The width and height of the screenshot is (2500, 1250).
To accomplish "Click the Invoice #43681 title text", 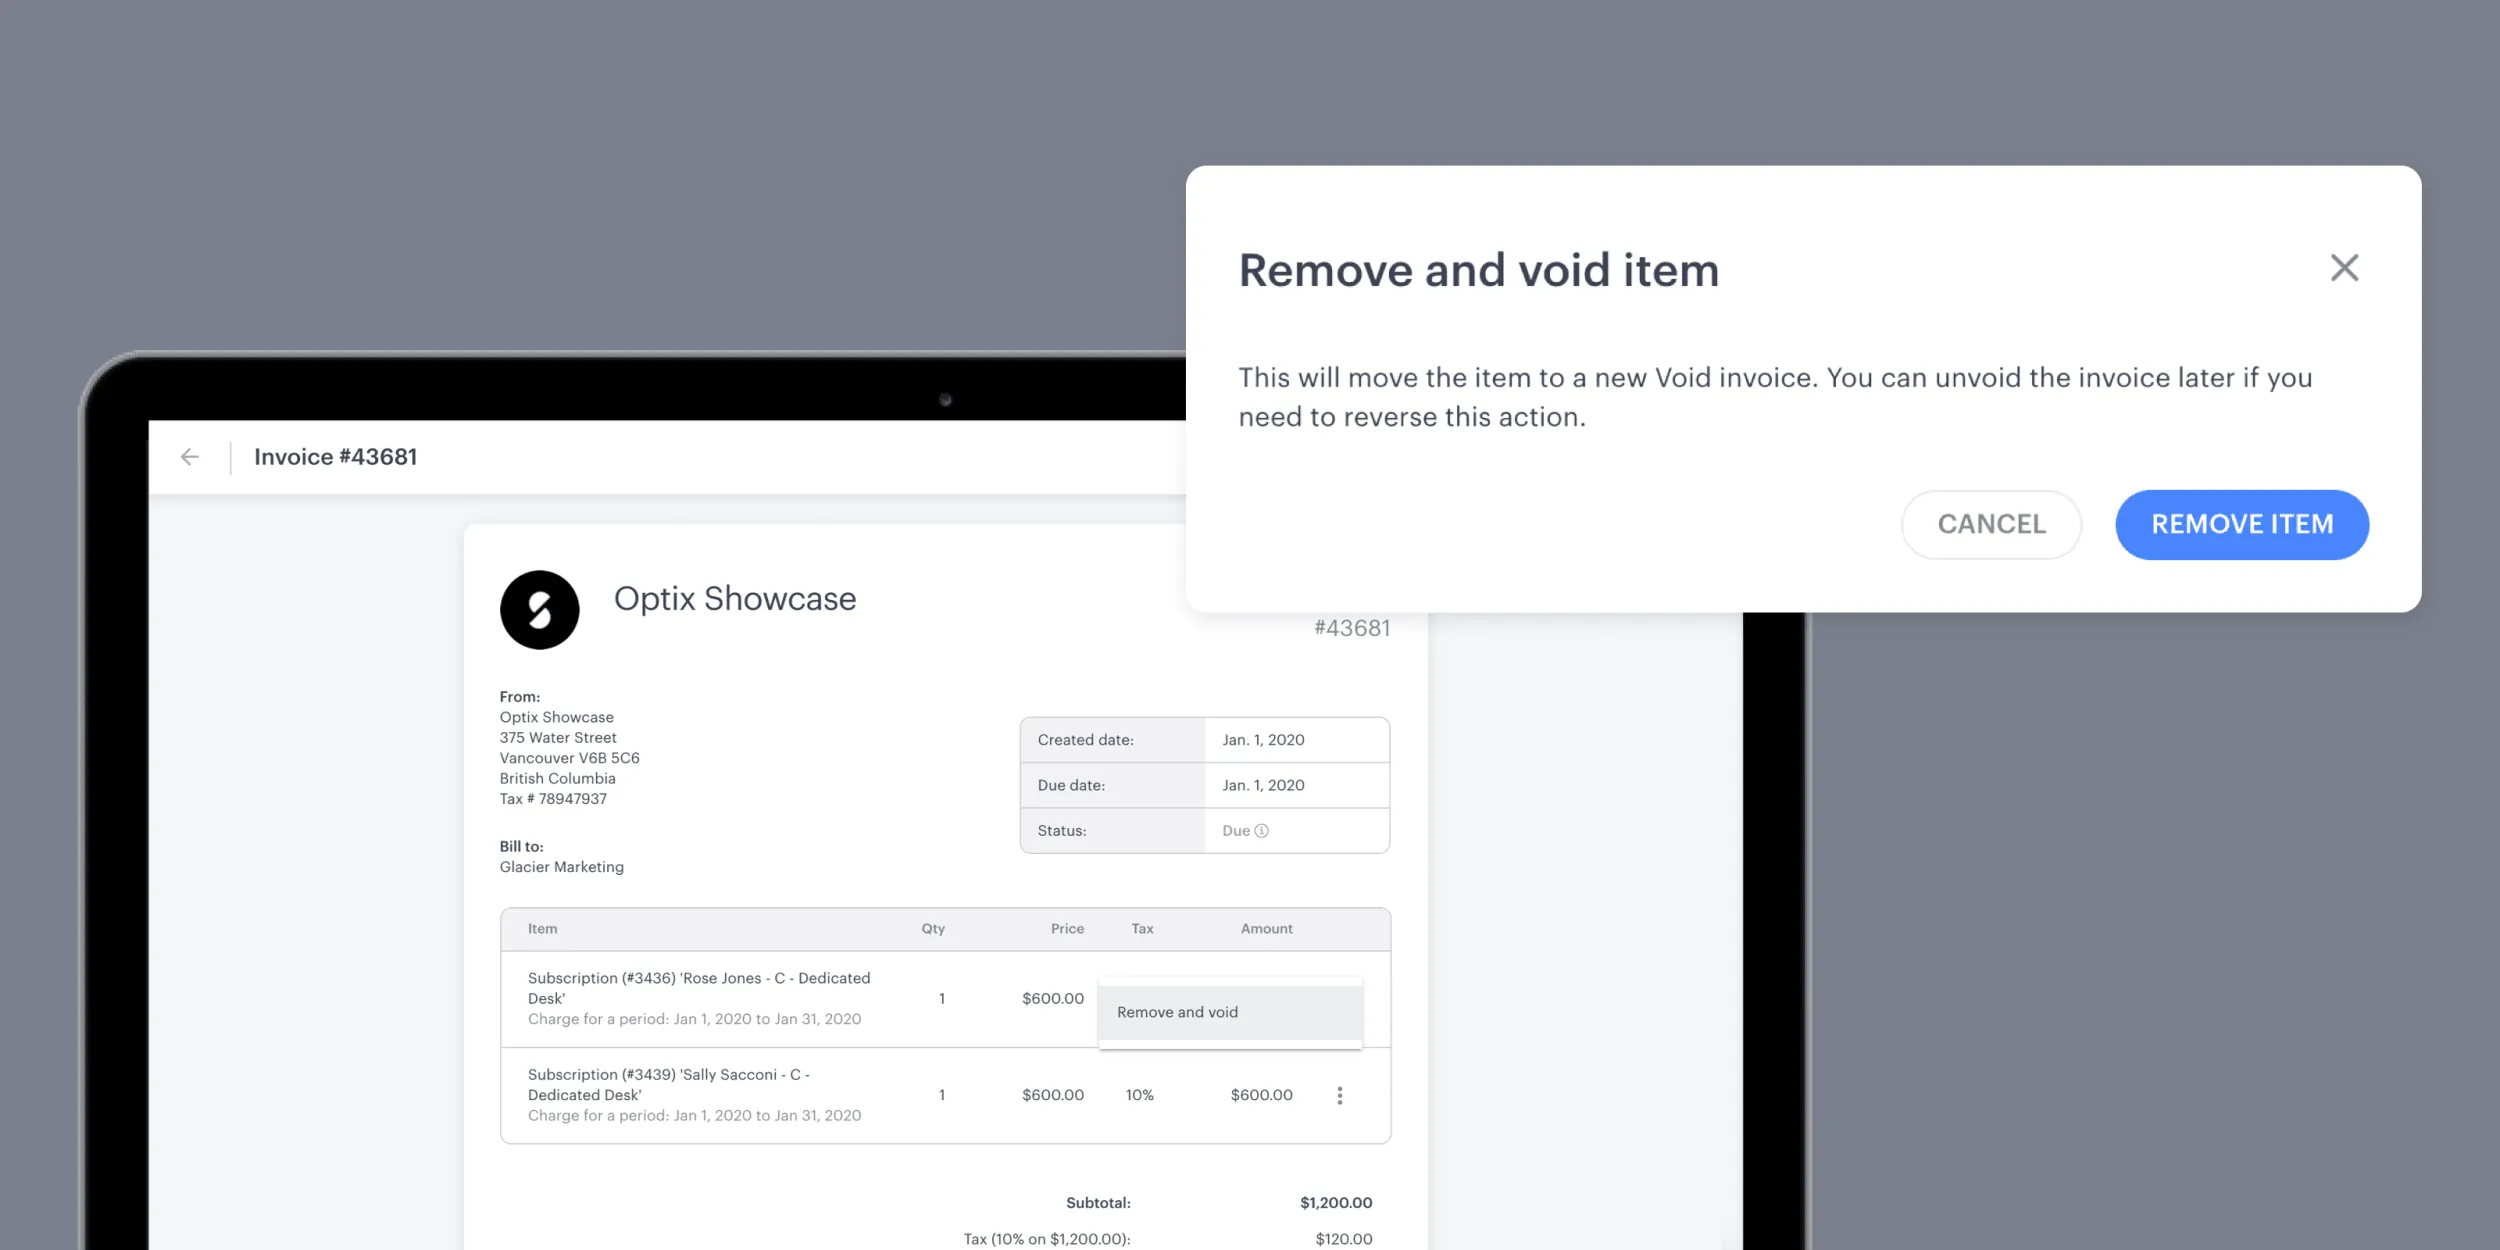I will (336, 458).
